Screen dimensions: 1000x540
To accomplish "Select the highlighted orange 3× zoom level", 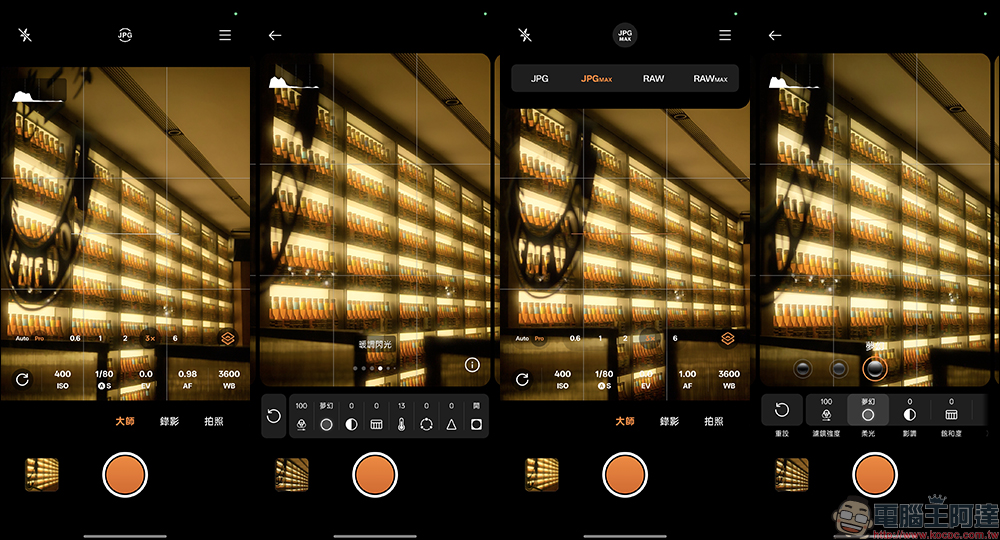I will (149, 338).
